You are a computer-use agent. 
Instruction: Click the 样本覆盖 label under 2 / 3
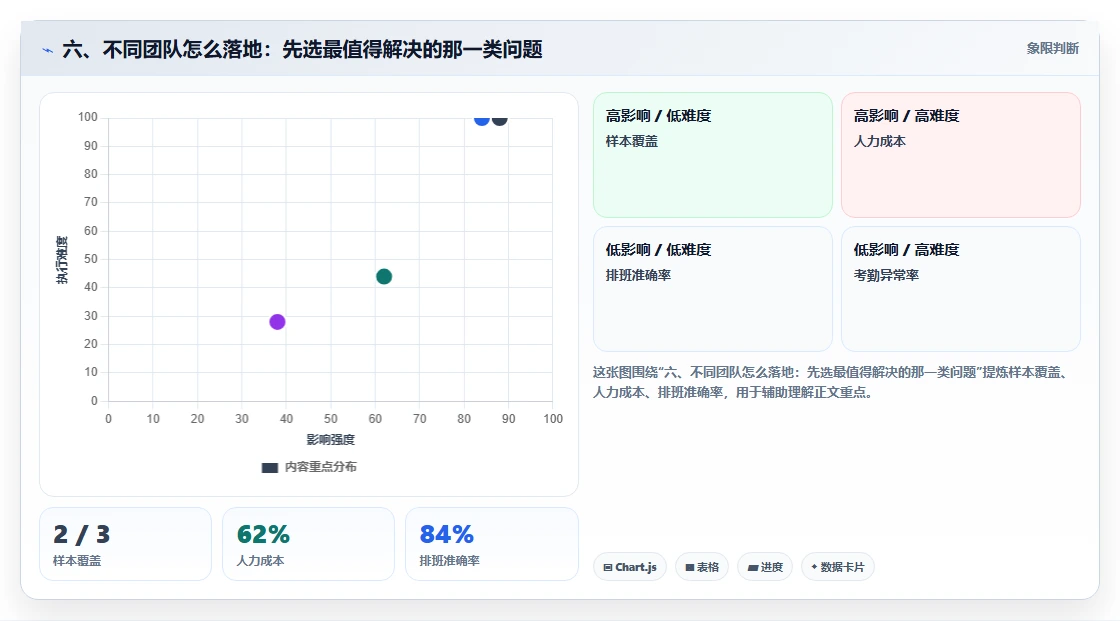tap(76, 561)
